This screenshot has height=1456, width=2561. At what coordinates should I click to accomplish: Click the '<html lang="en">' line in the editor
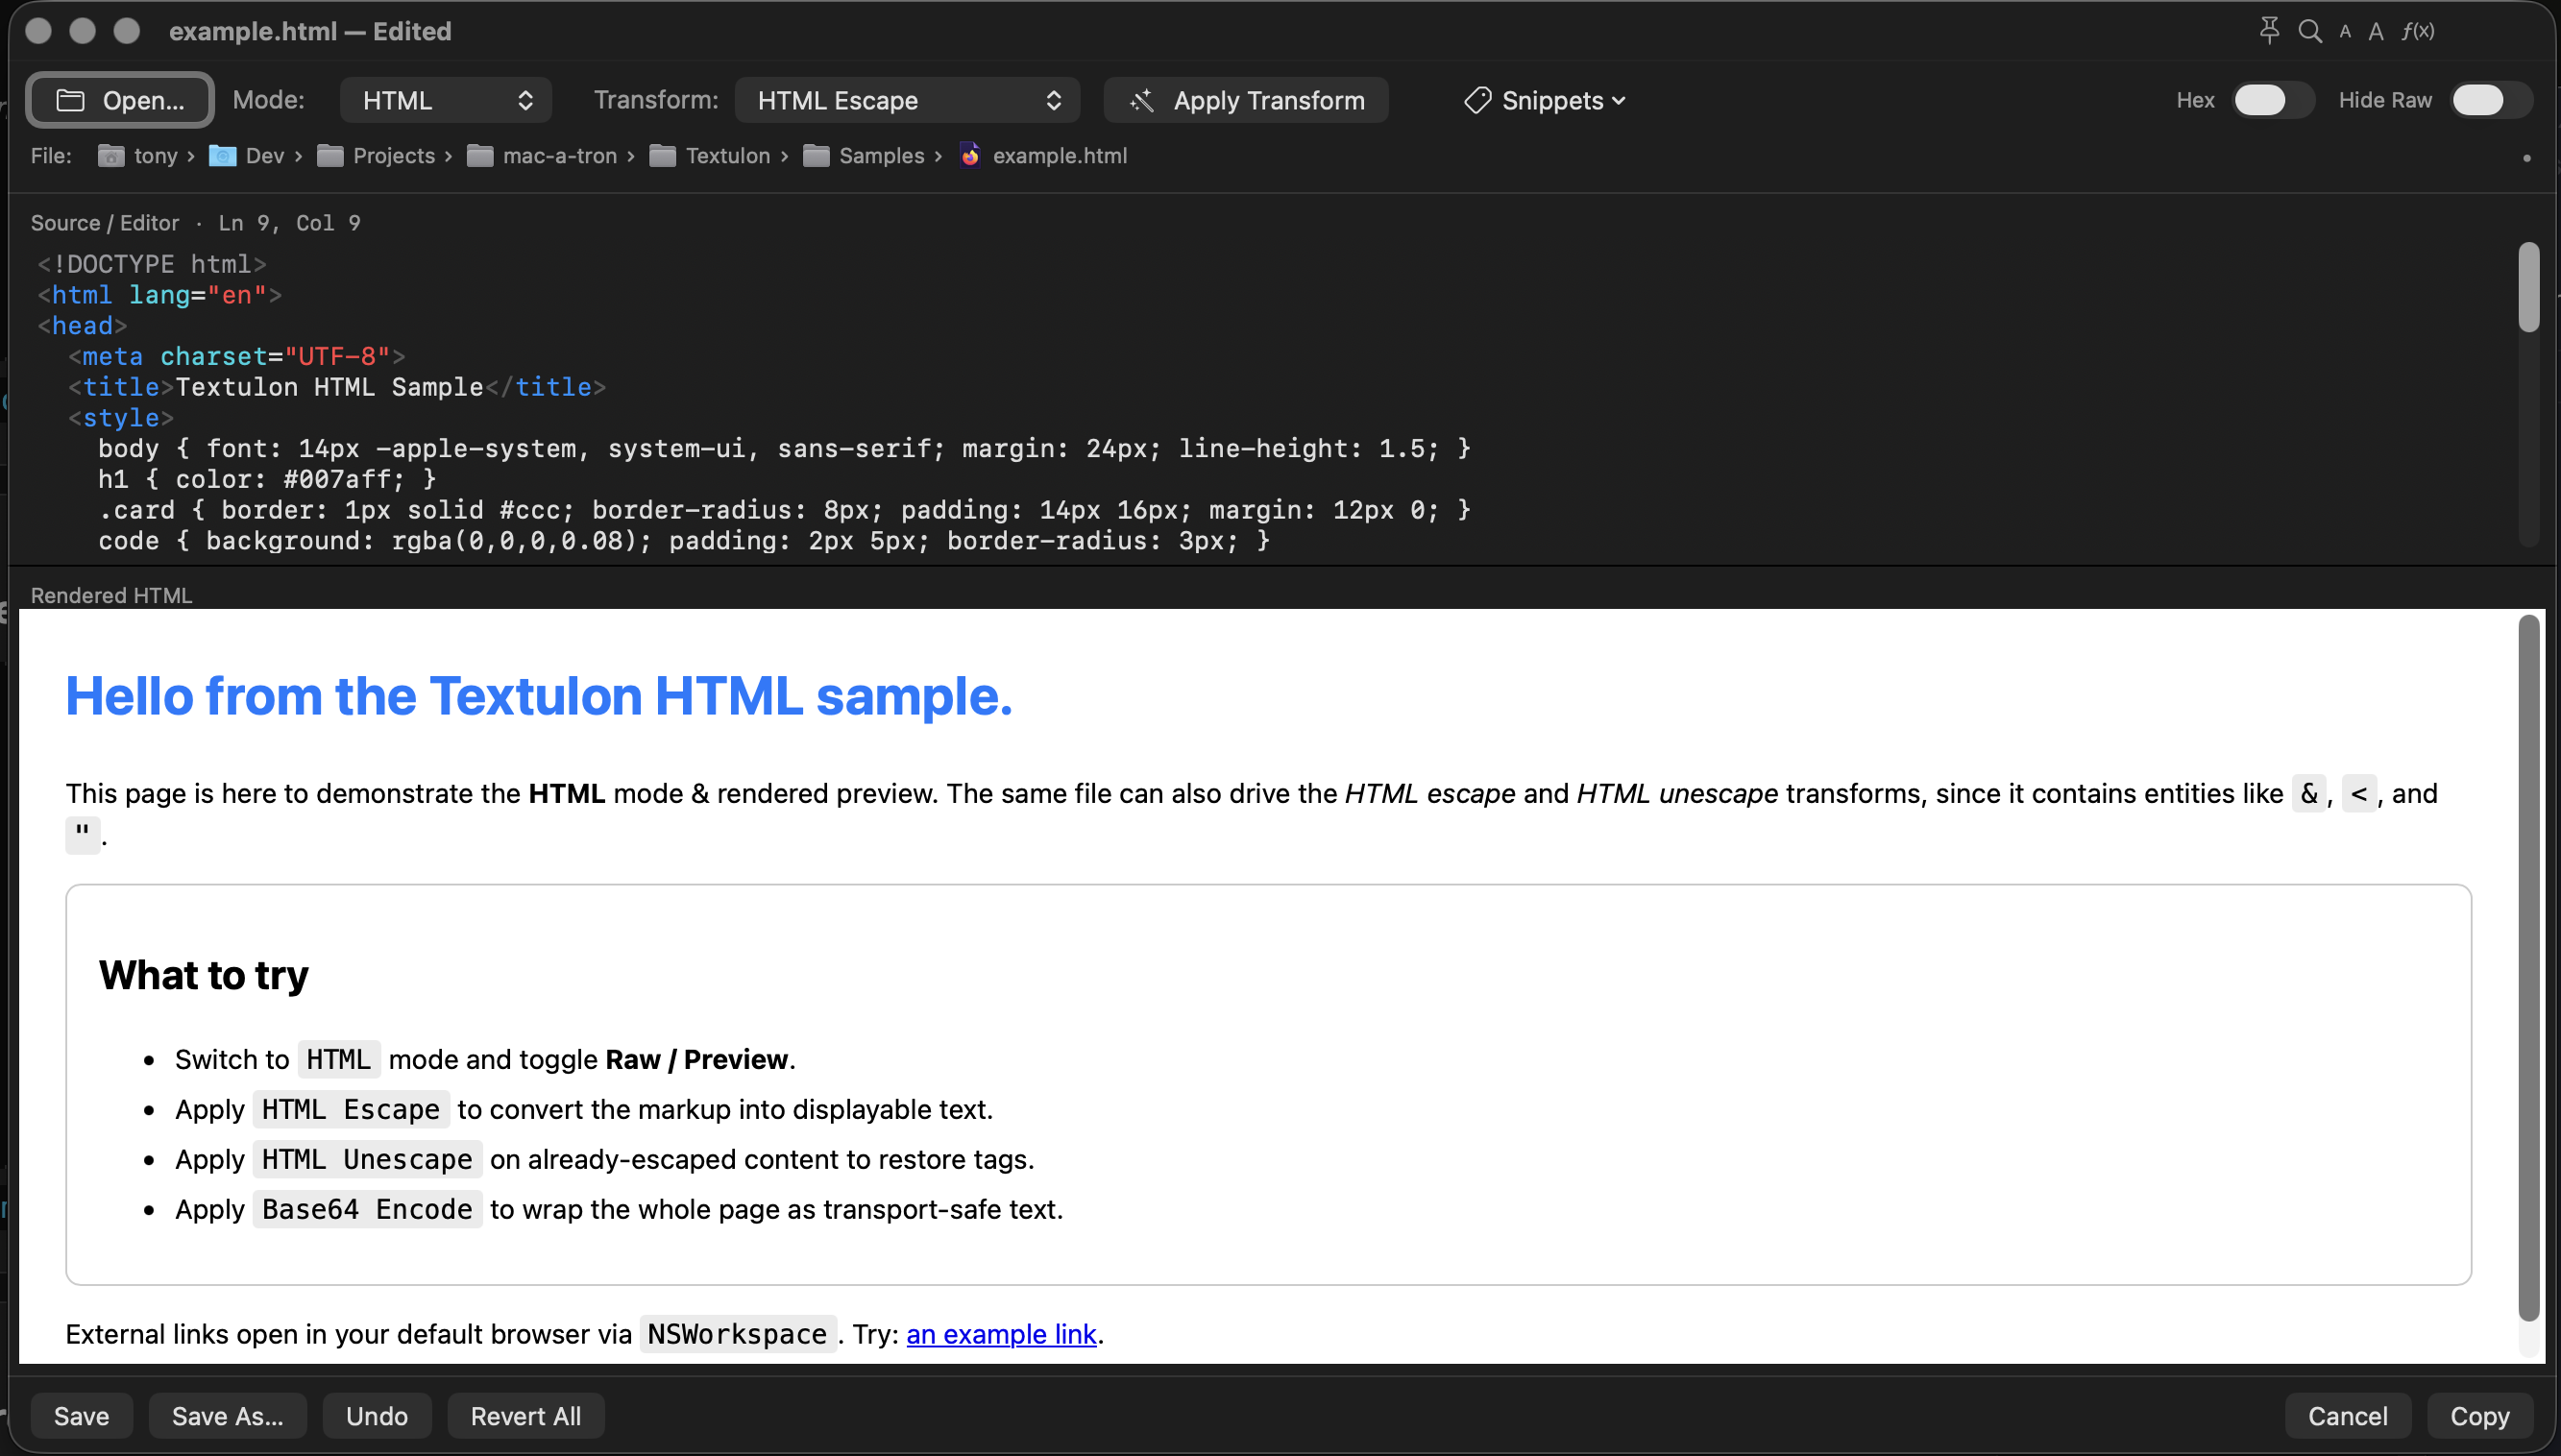click(x=160, y=295)
